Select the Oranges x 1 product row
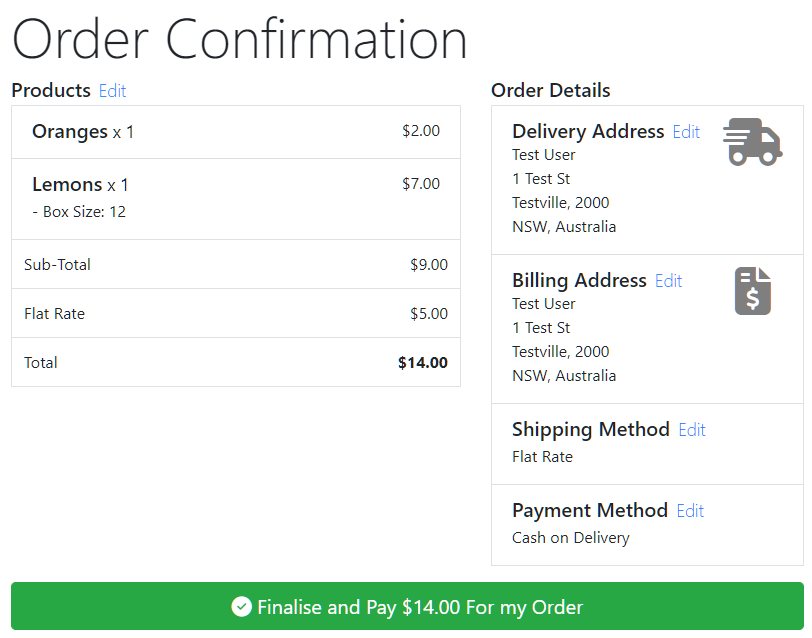The width and height of the screenshot is (812, 638). 236,132
